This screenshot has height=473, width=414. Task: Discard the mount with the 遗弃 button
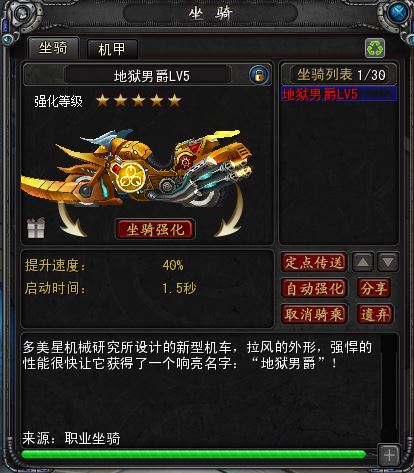coord(375,314)
